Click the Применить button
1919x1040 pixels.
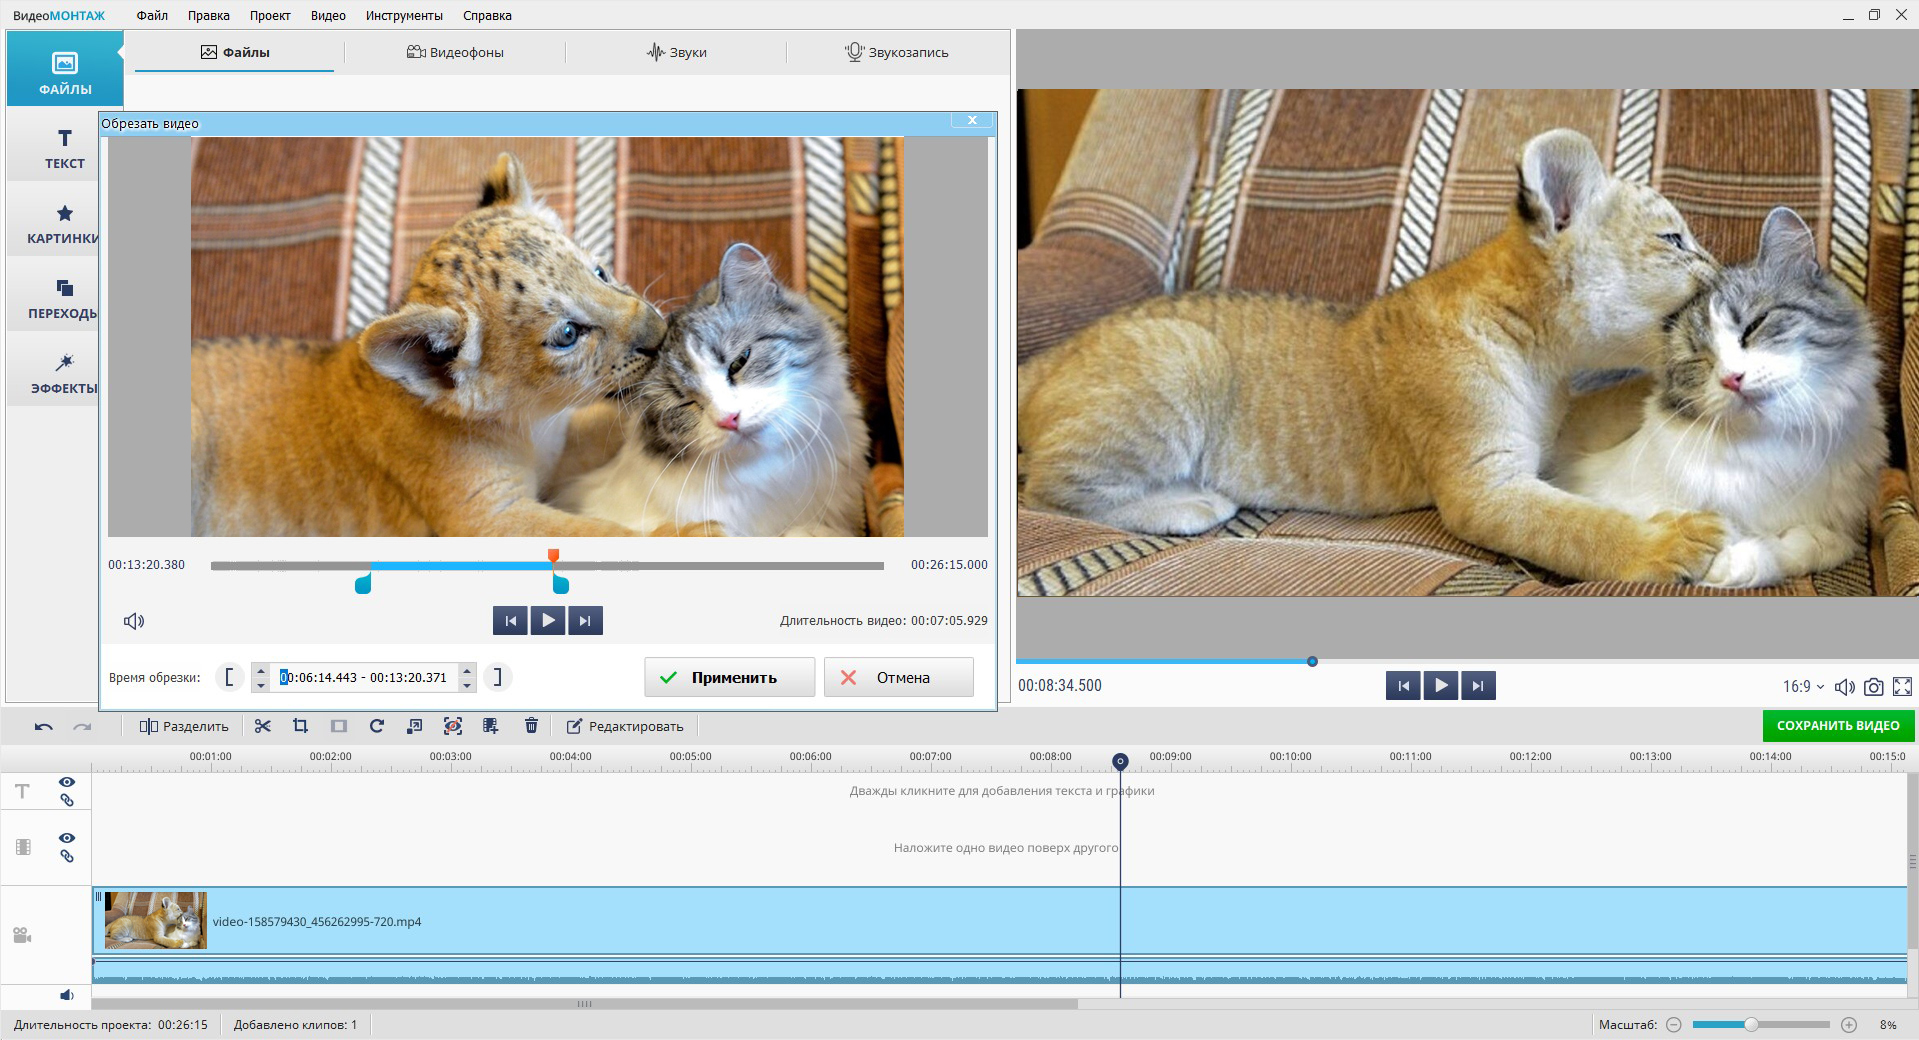click(x=729, y=677)
